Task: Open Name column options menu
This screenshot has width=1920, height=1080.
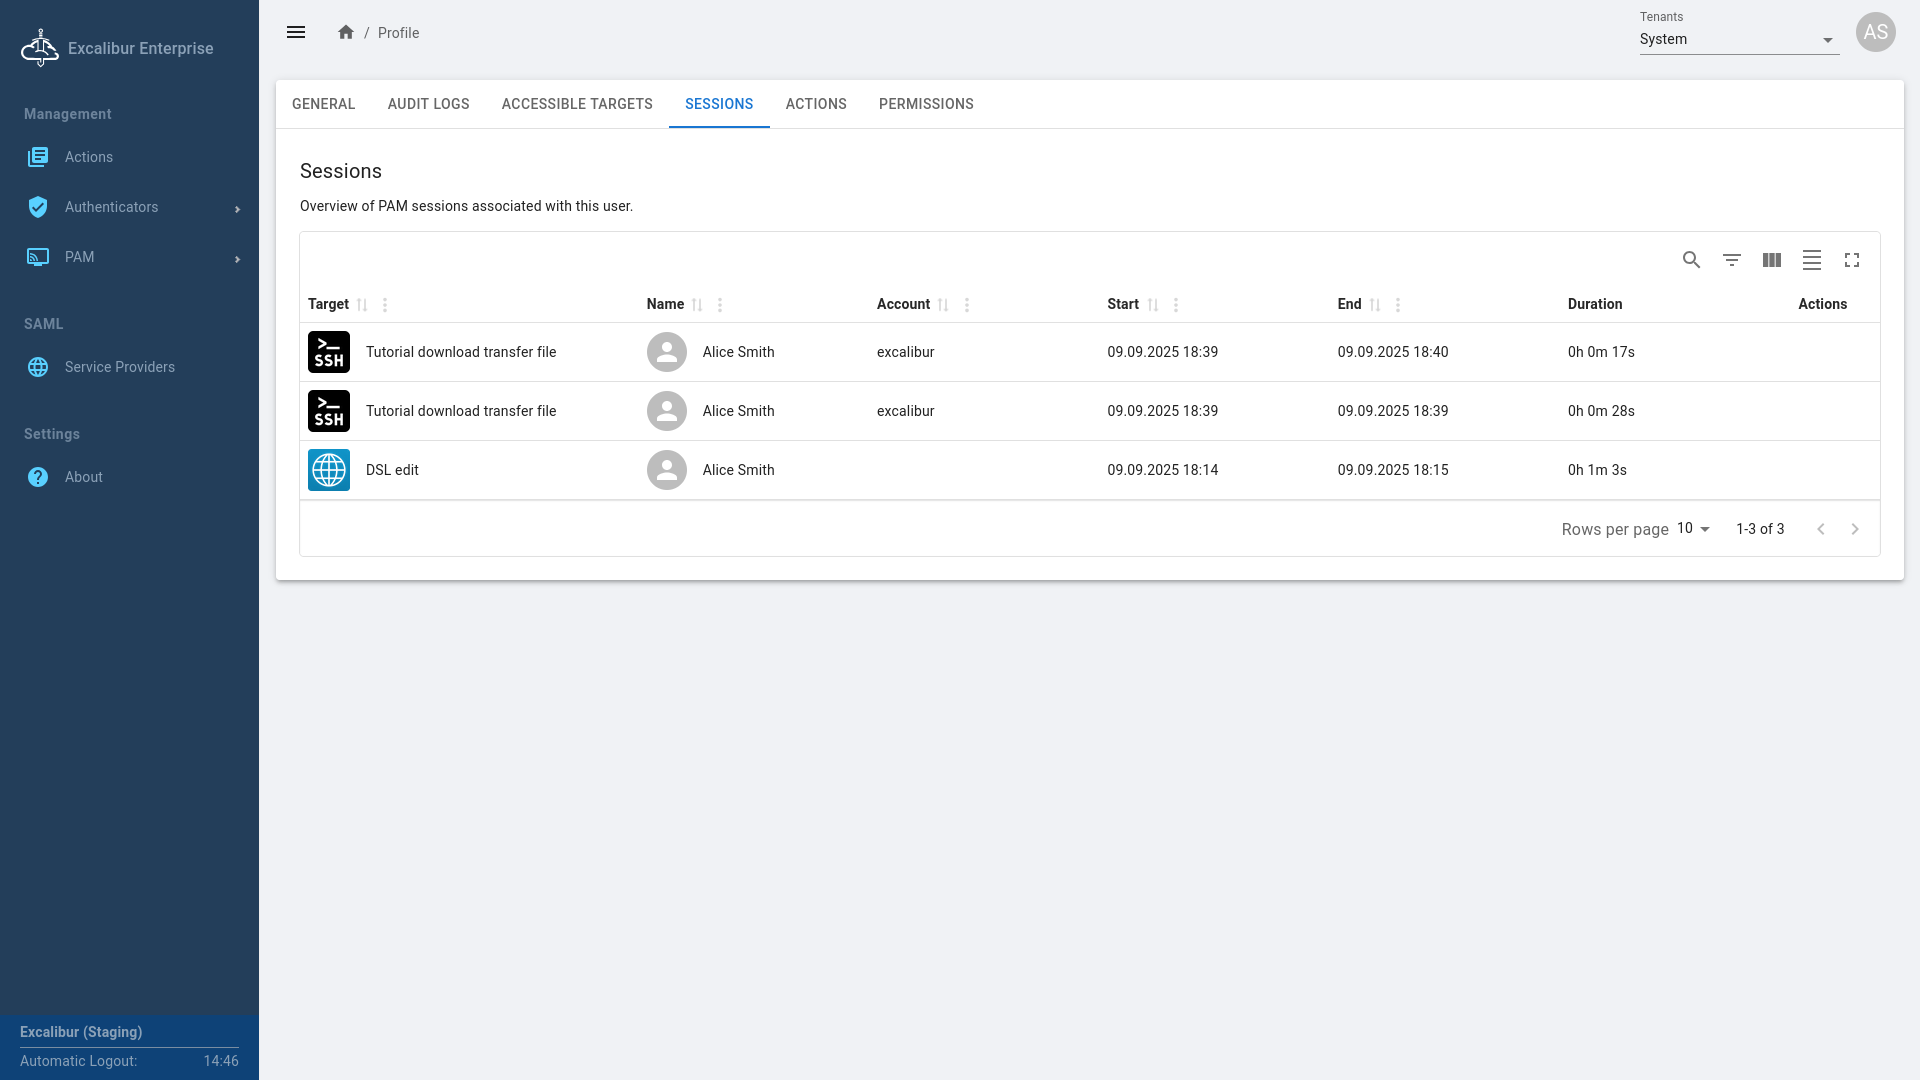Action: pos(720,305)
